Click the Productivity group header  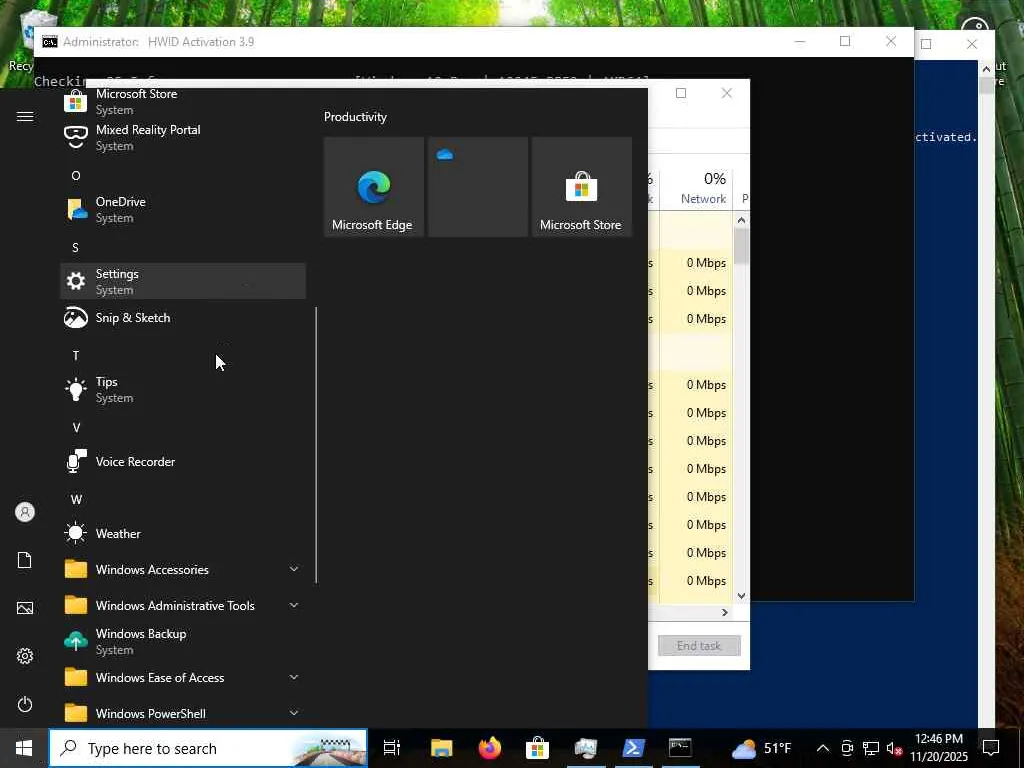(x=355, y=117)
